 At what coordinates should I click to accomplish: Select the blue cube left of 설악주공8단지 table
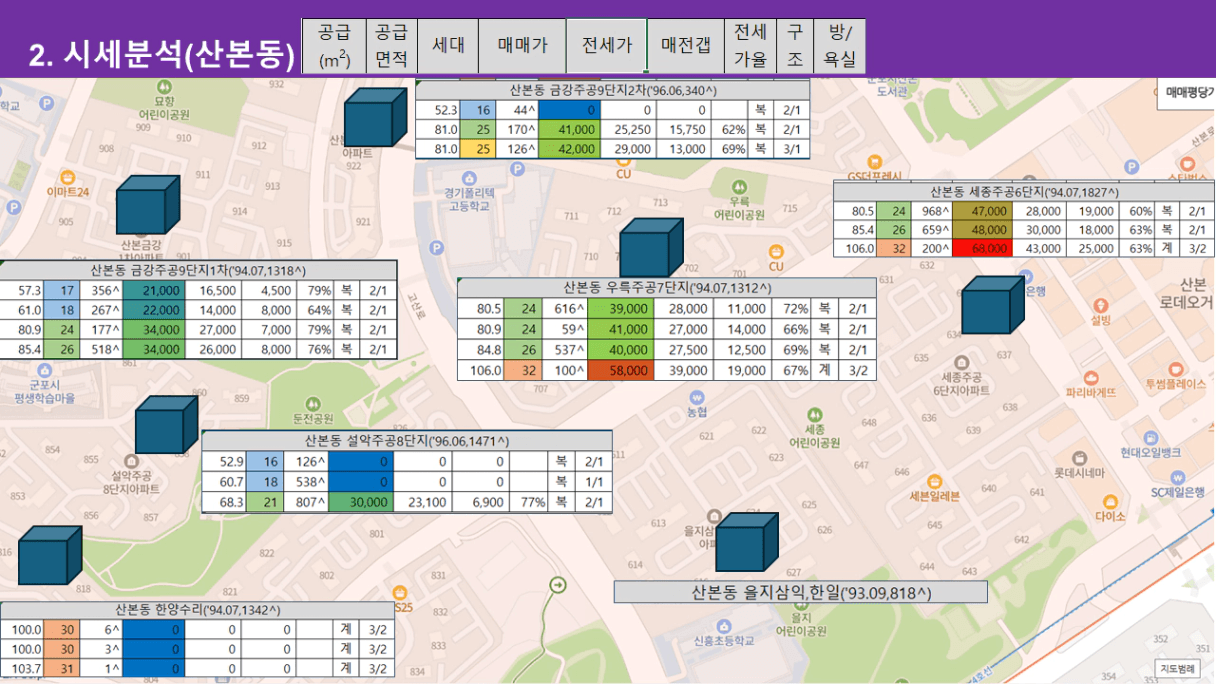click(166, 424)
